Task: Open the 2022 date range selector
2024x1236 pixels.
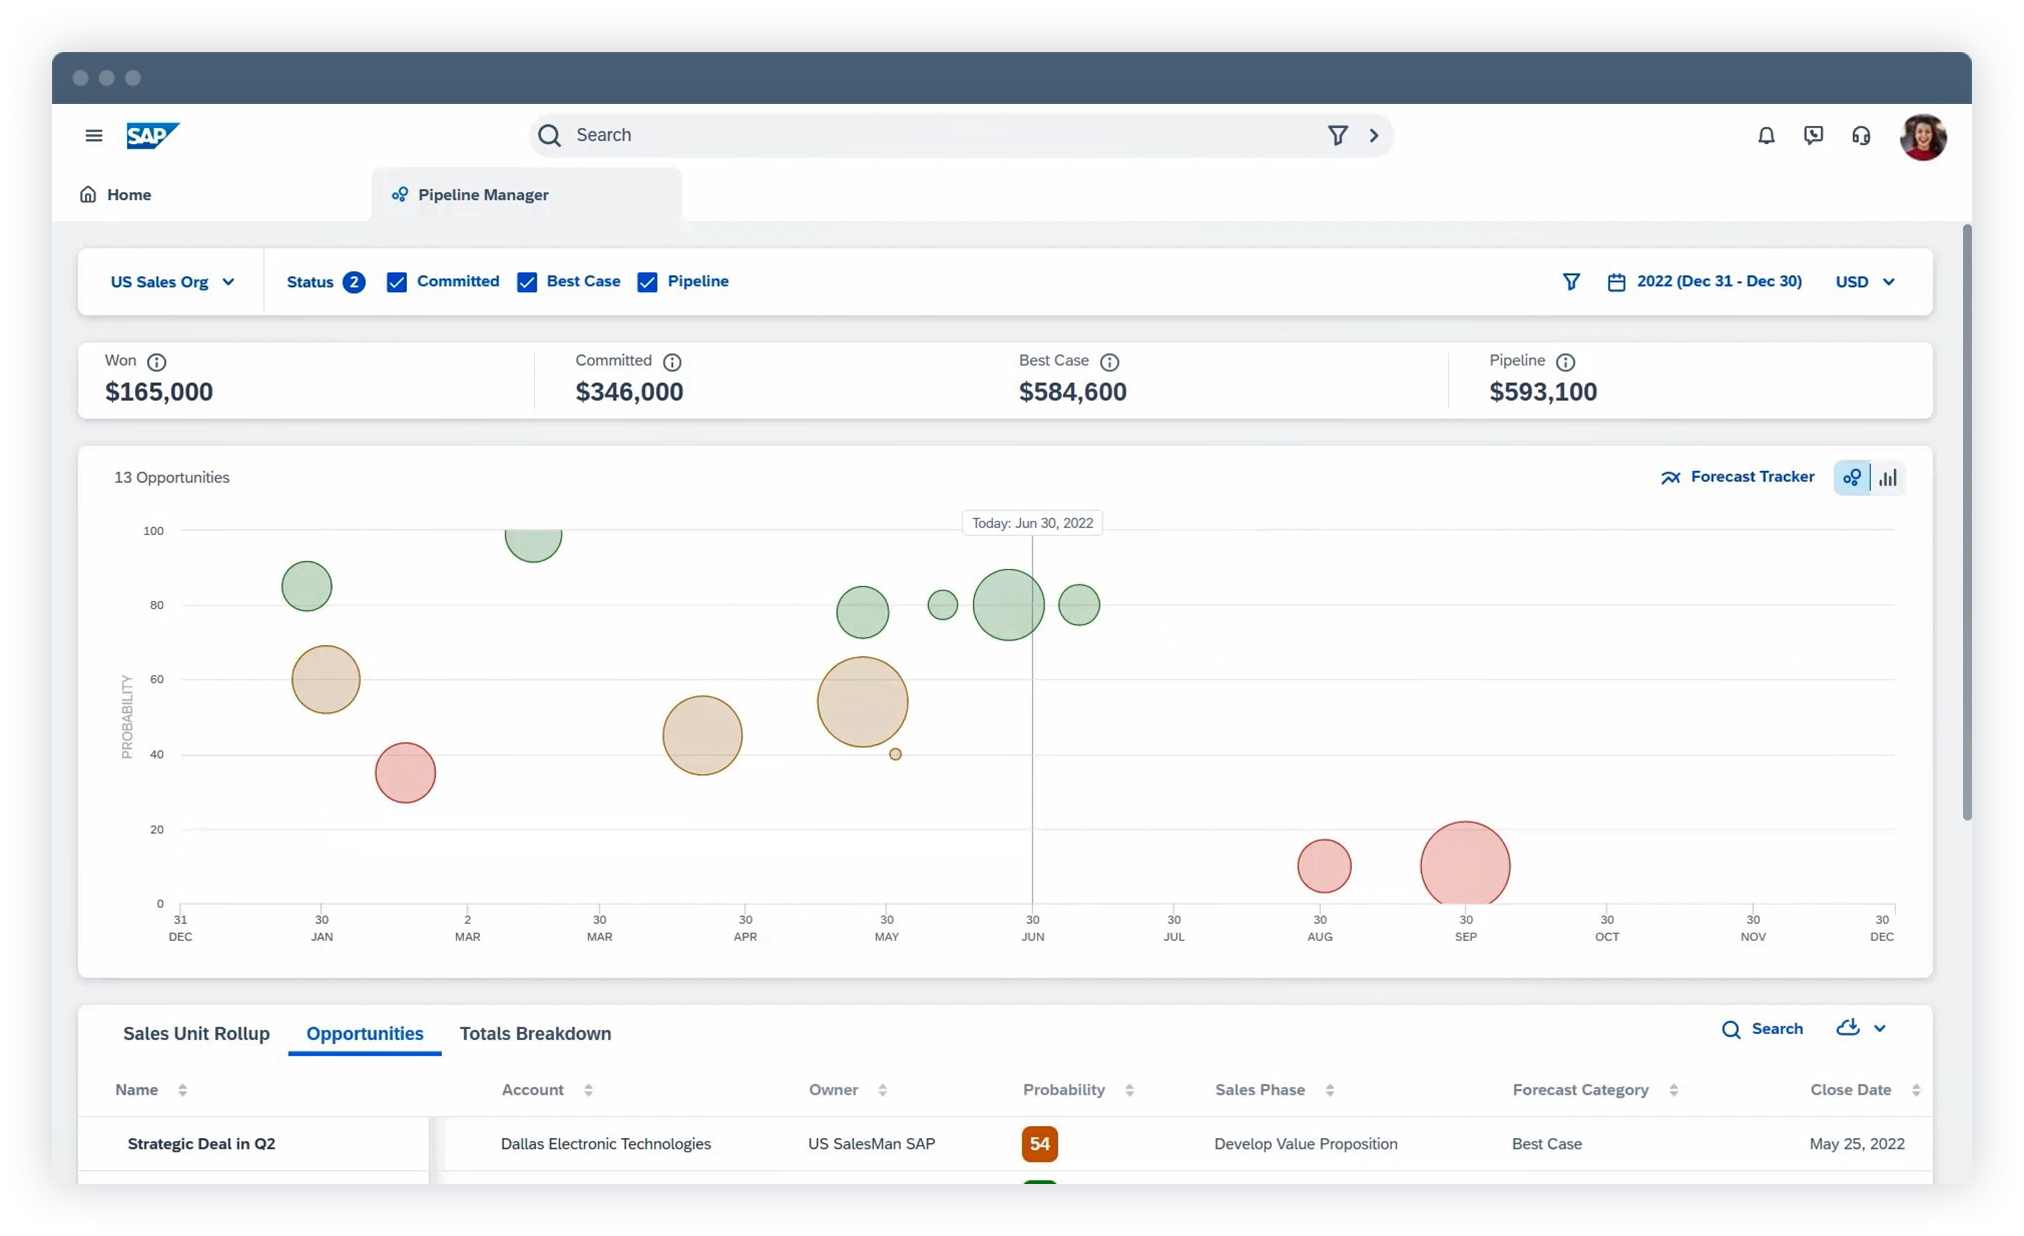Action: click(1719, 281)
